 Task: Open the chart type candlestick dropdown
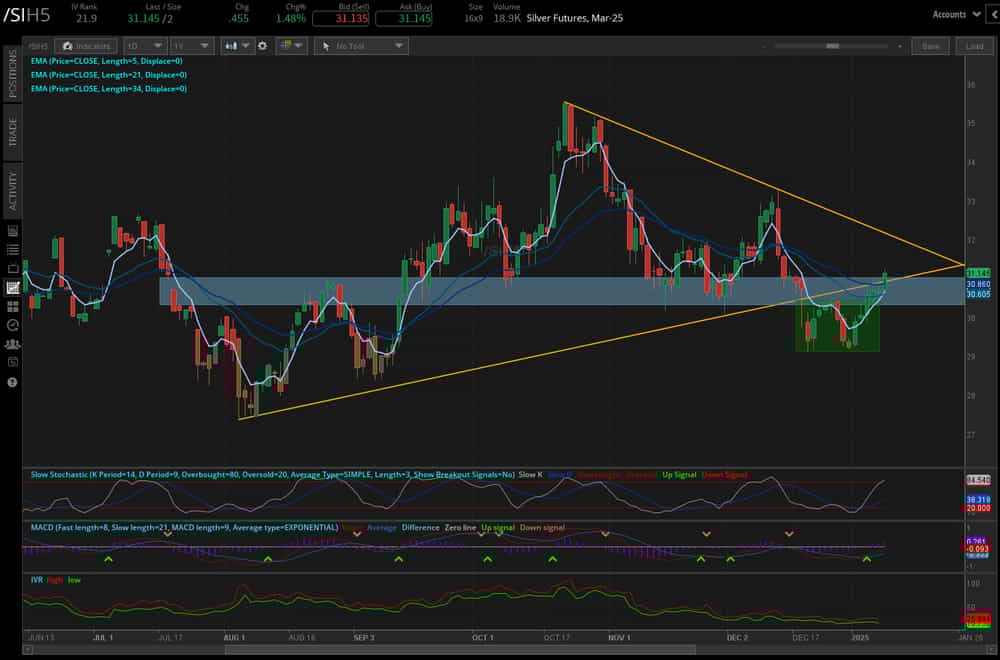238,46
